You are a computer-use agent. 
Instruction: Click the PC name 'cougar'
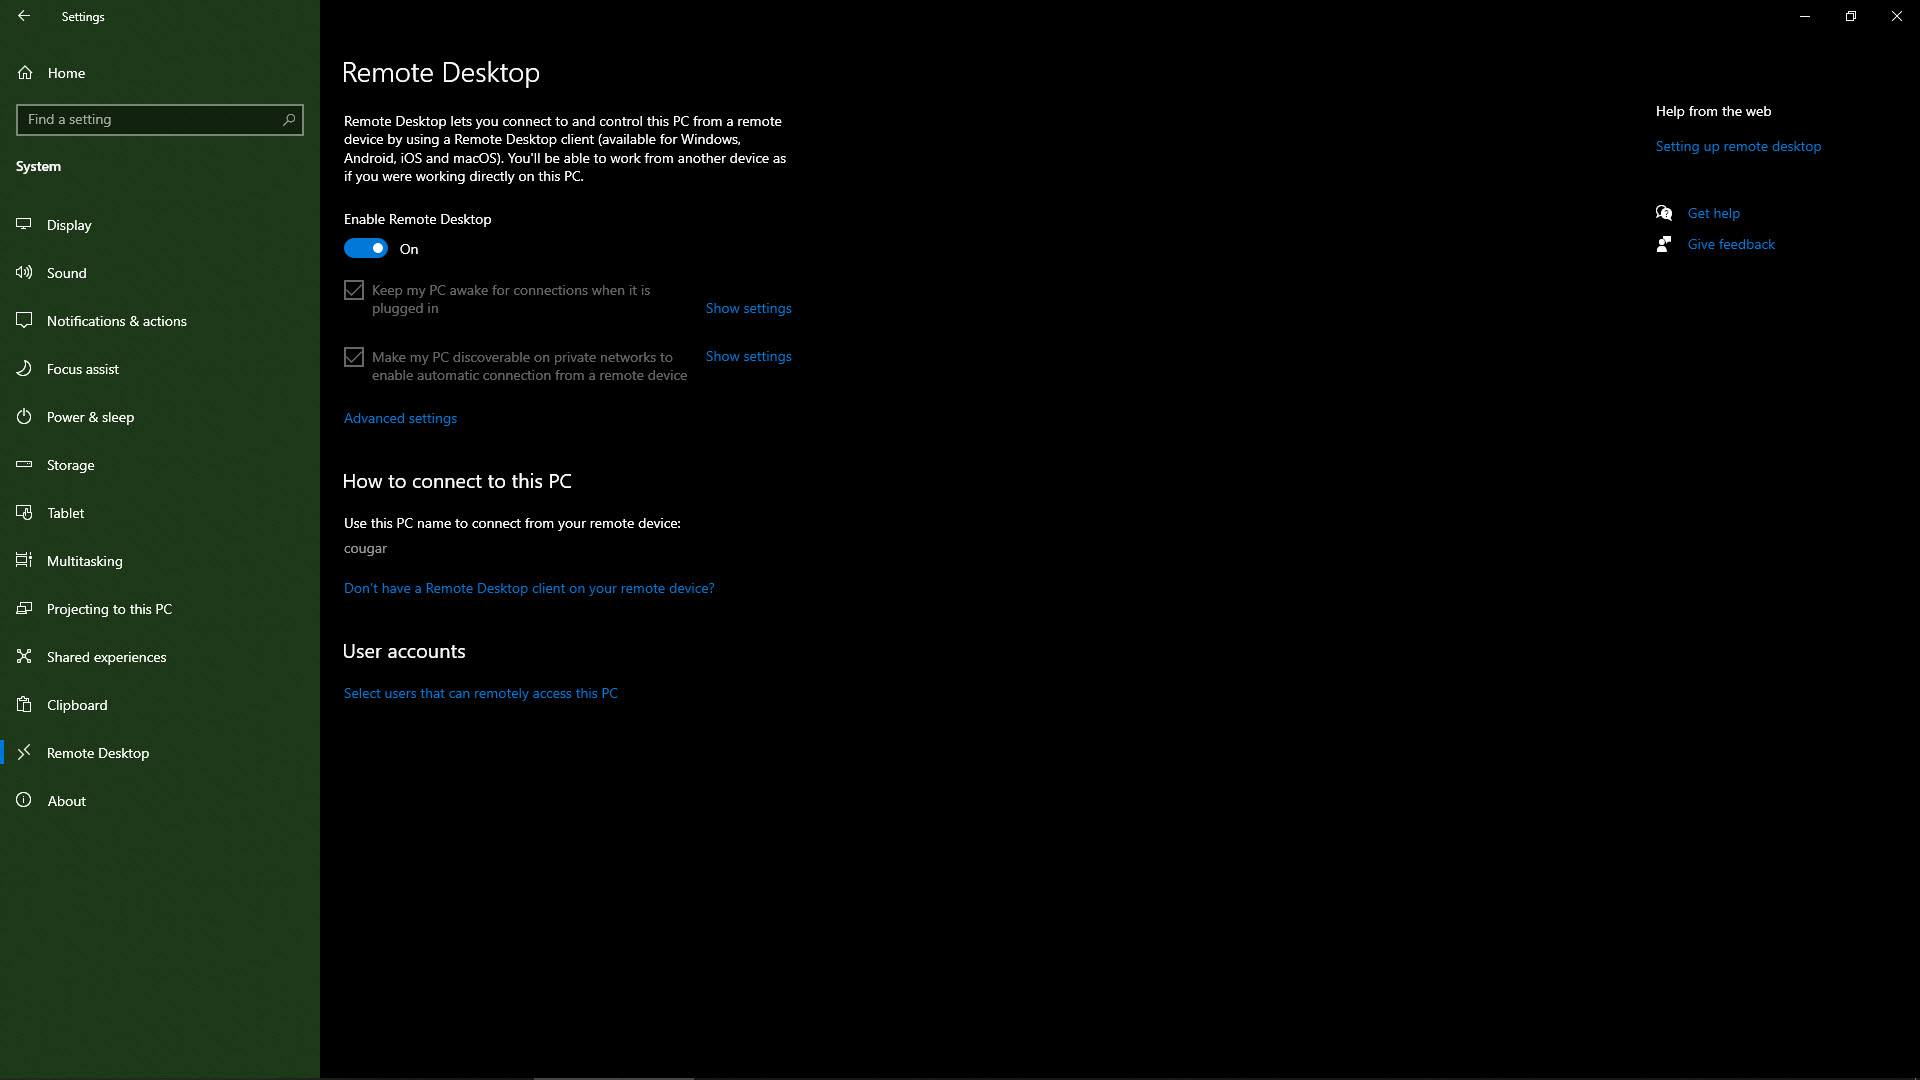(x=365, y=548)
